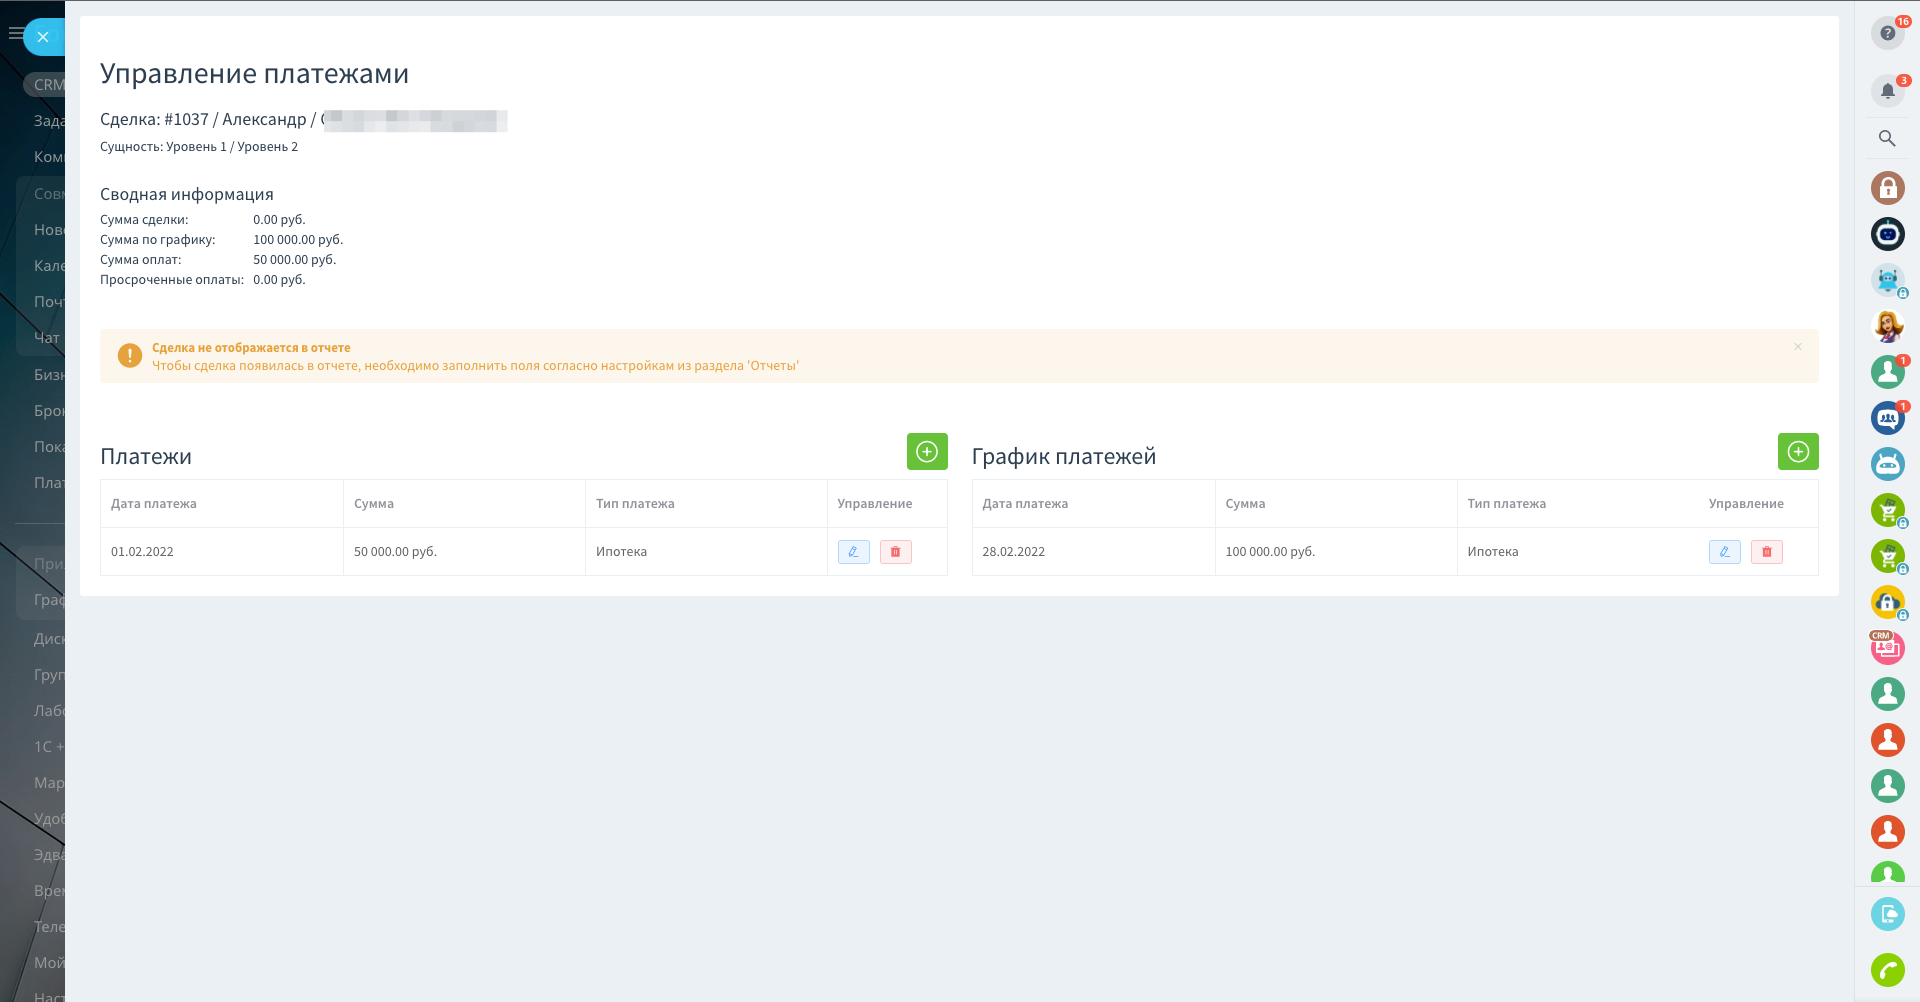The height and width of the screenshot is (1002, 1920).
Task: Click the 'Сделка не отображается в отчете' warning title
Action: click(251, 348)
